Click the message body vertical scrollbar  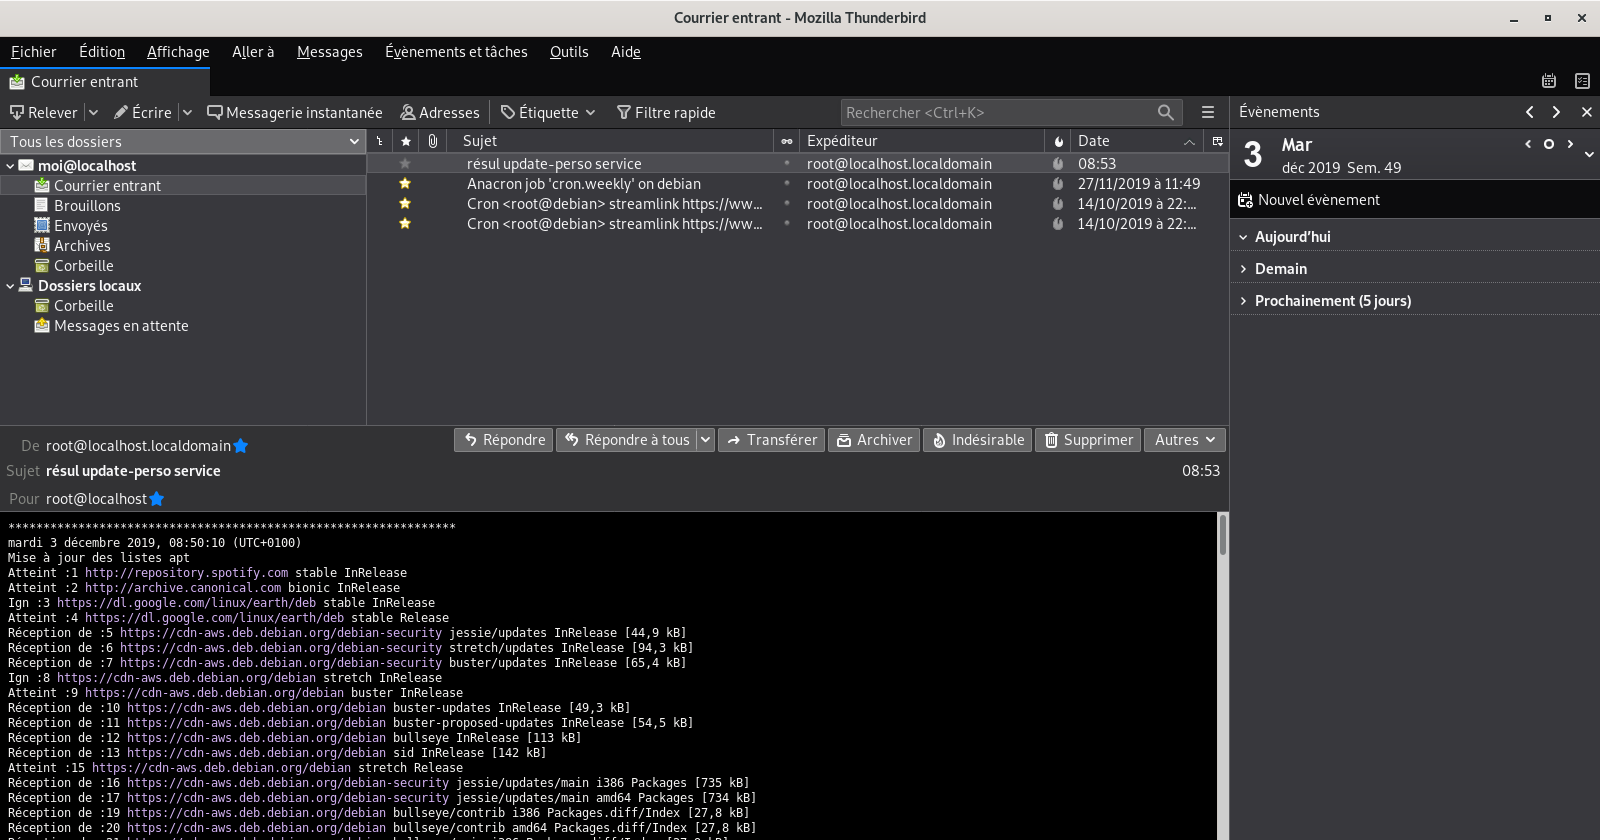[x=1222, y=676]
